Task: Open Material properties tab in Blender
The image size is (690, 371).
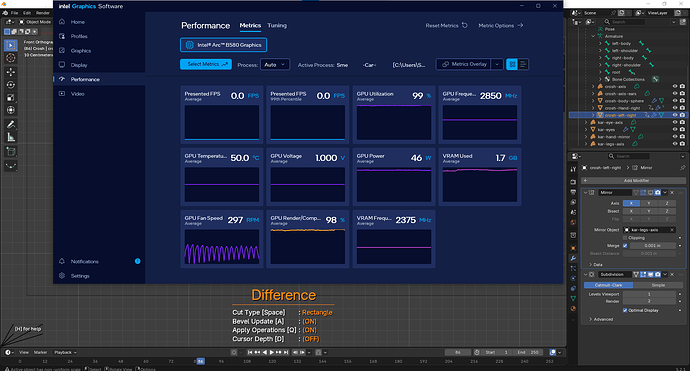Action: click(x=573, y=309)
